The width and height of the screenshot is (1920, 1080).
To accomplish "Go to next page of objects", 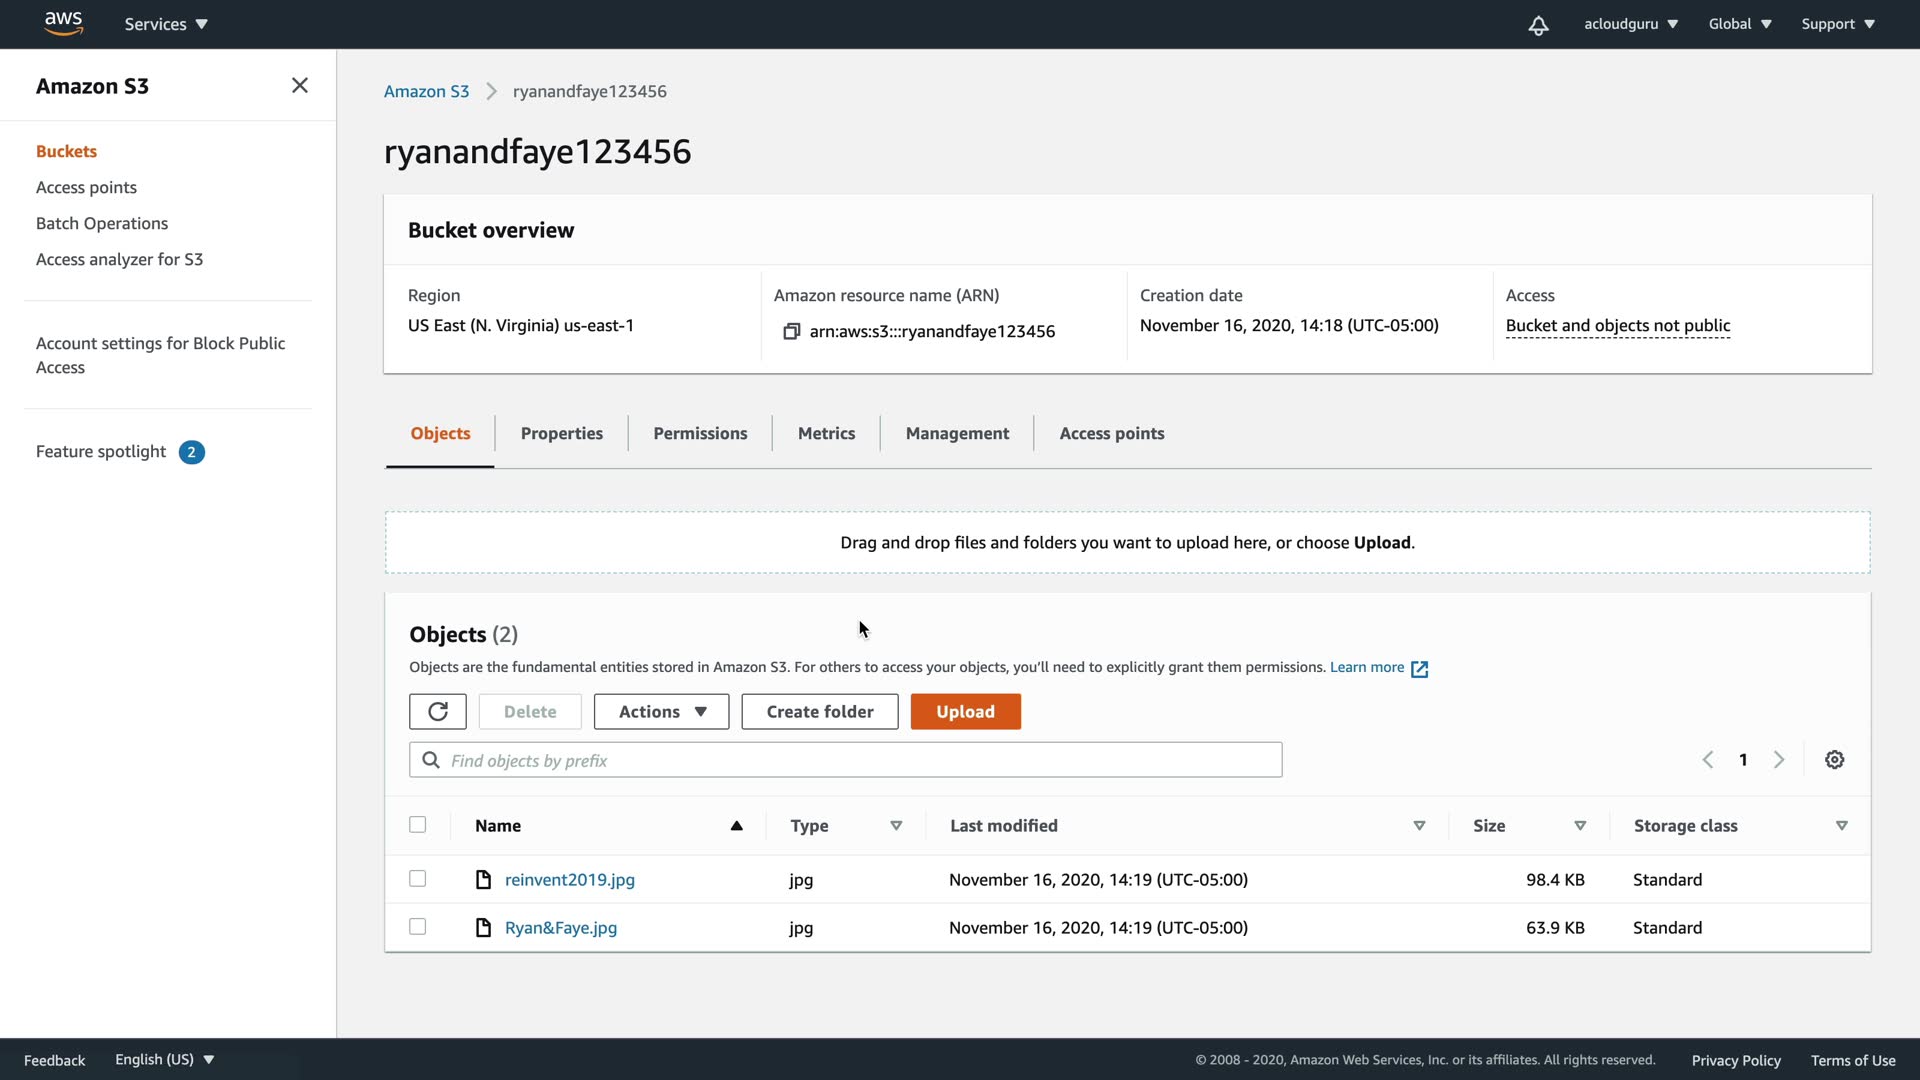I will 1779,760.
